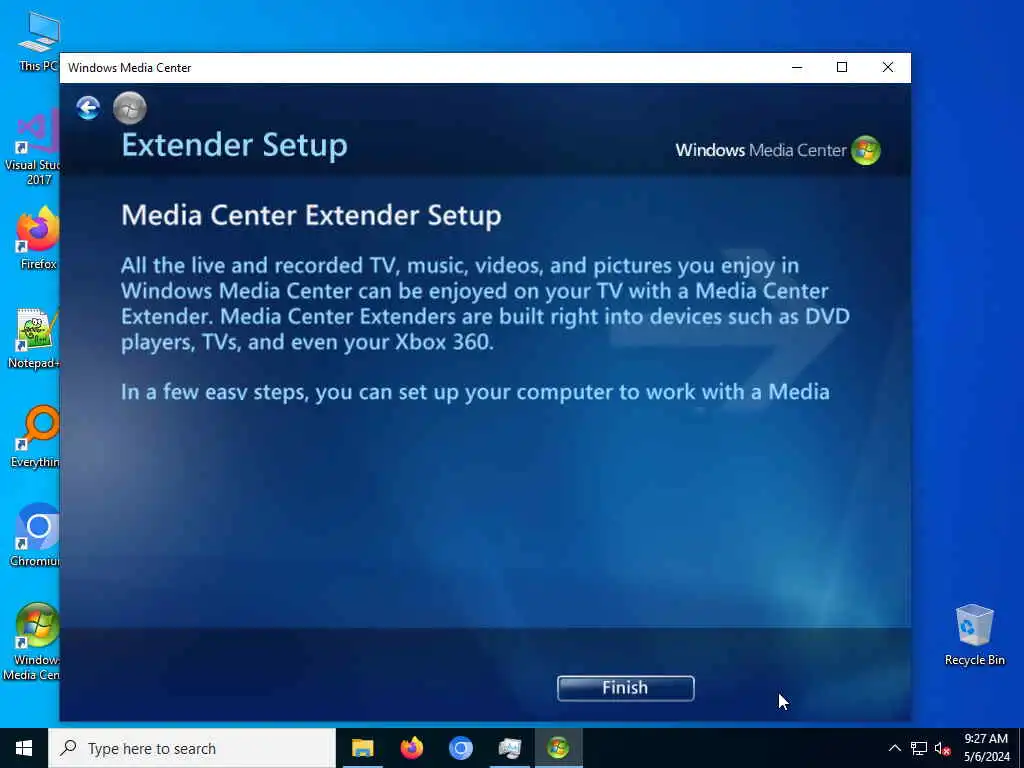This screenshot has height=768, width=1024.
Task: Open the Recycle Bin on desktop
Action: point(974,635)
